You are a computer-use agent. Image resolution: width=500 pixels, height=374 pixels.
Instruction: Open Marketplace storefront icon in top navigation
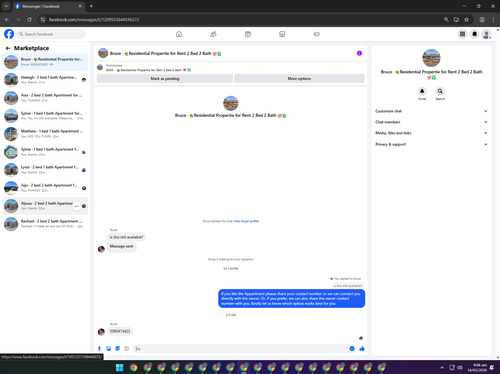282,34
